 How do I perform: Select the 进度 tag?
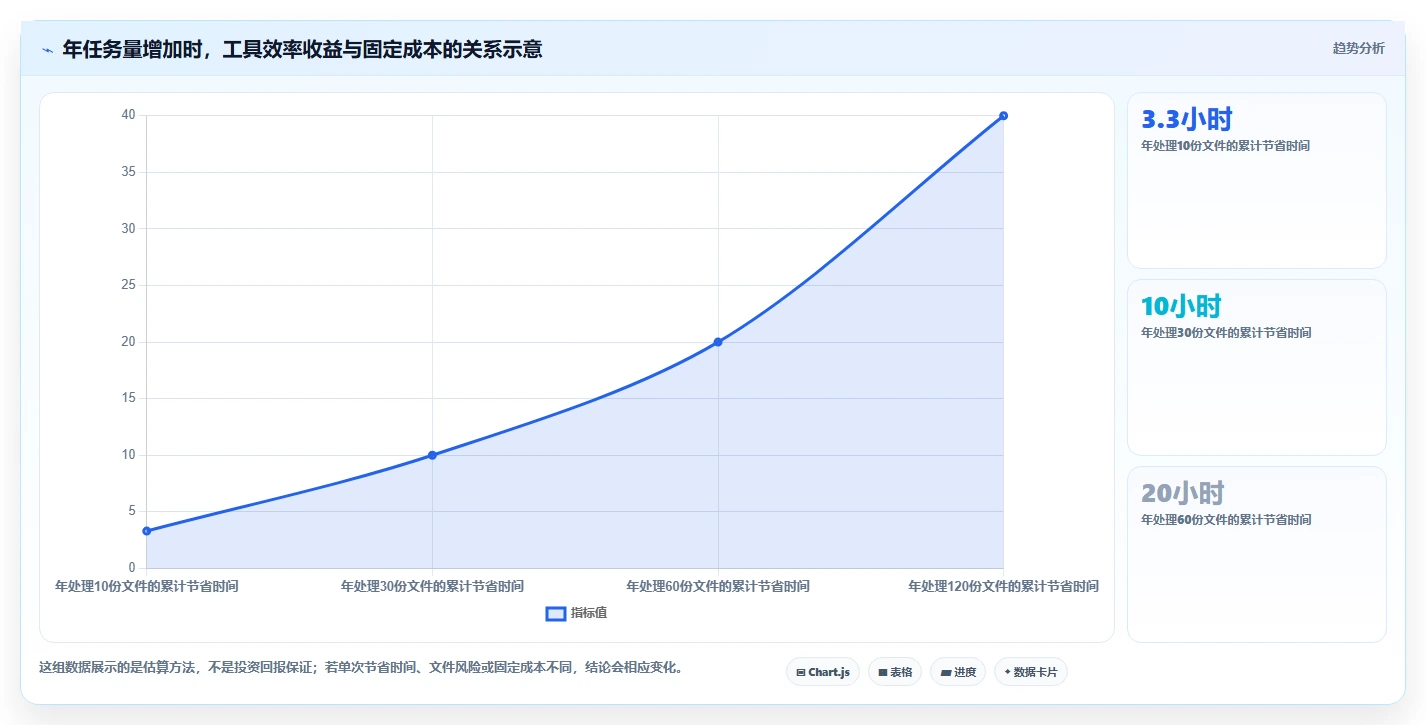pos(958,672)
